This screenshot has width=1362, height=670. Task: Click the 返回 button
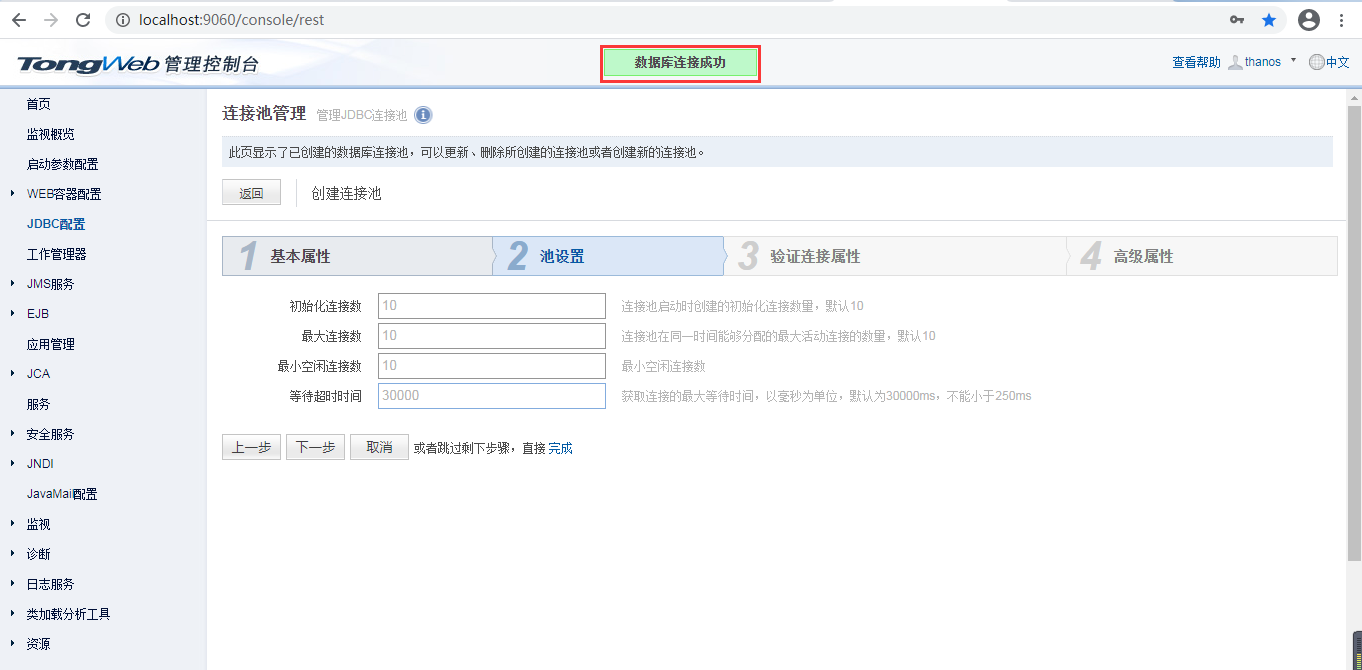pyautogui.click(x=251, y=193)
